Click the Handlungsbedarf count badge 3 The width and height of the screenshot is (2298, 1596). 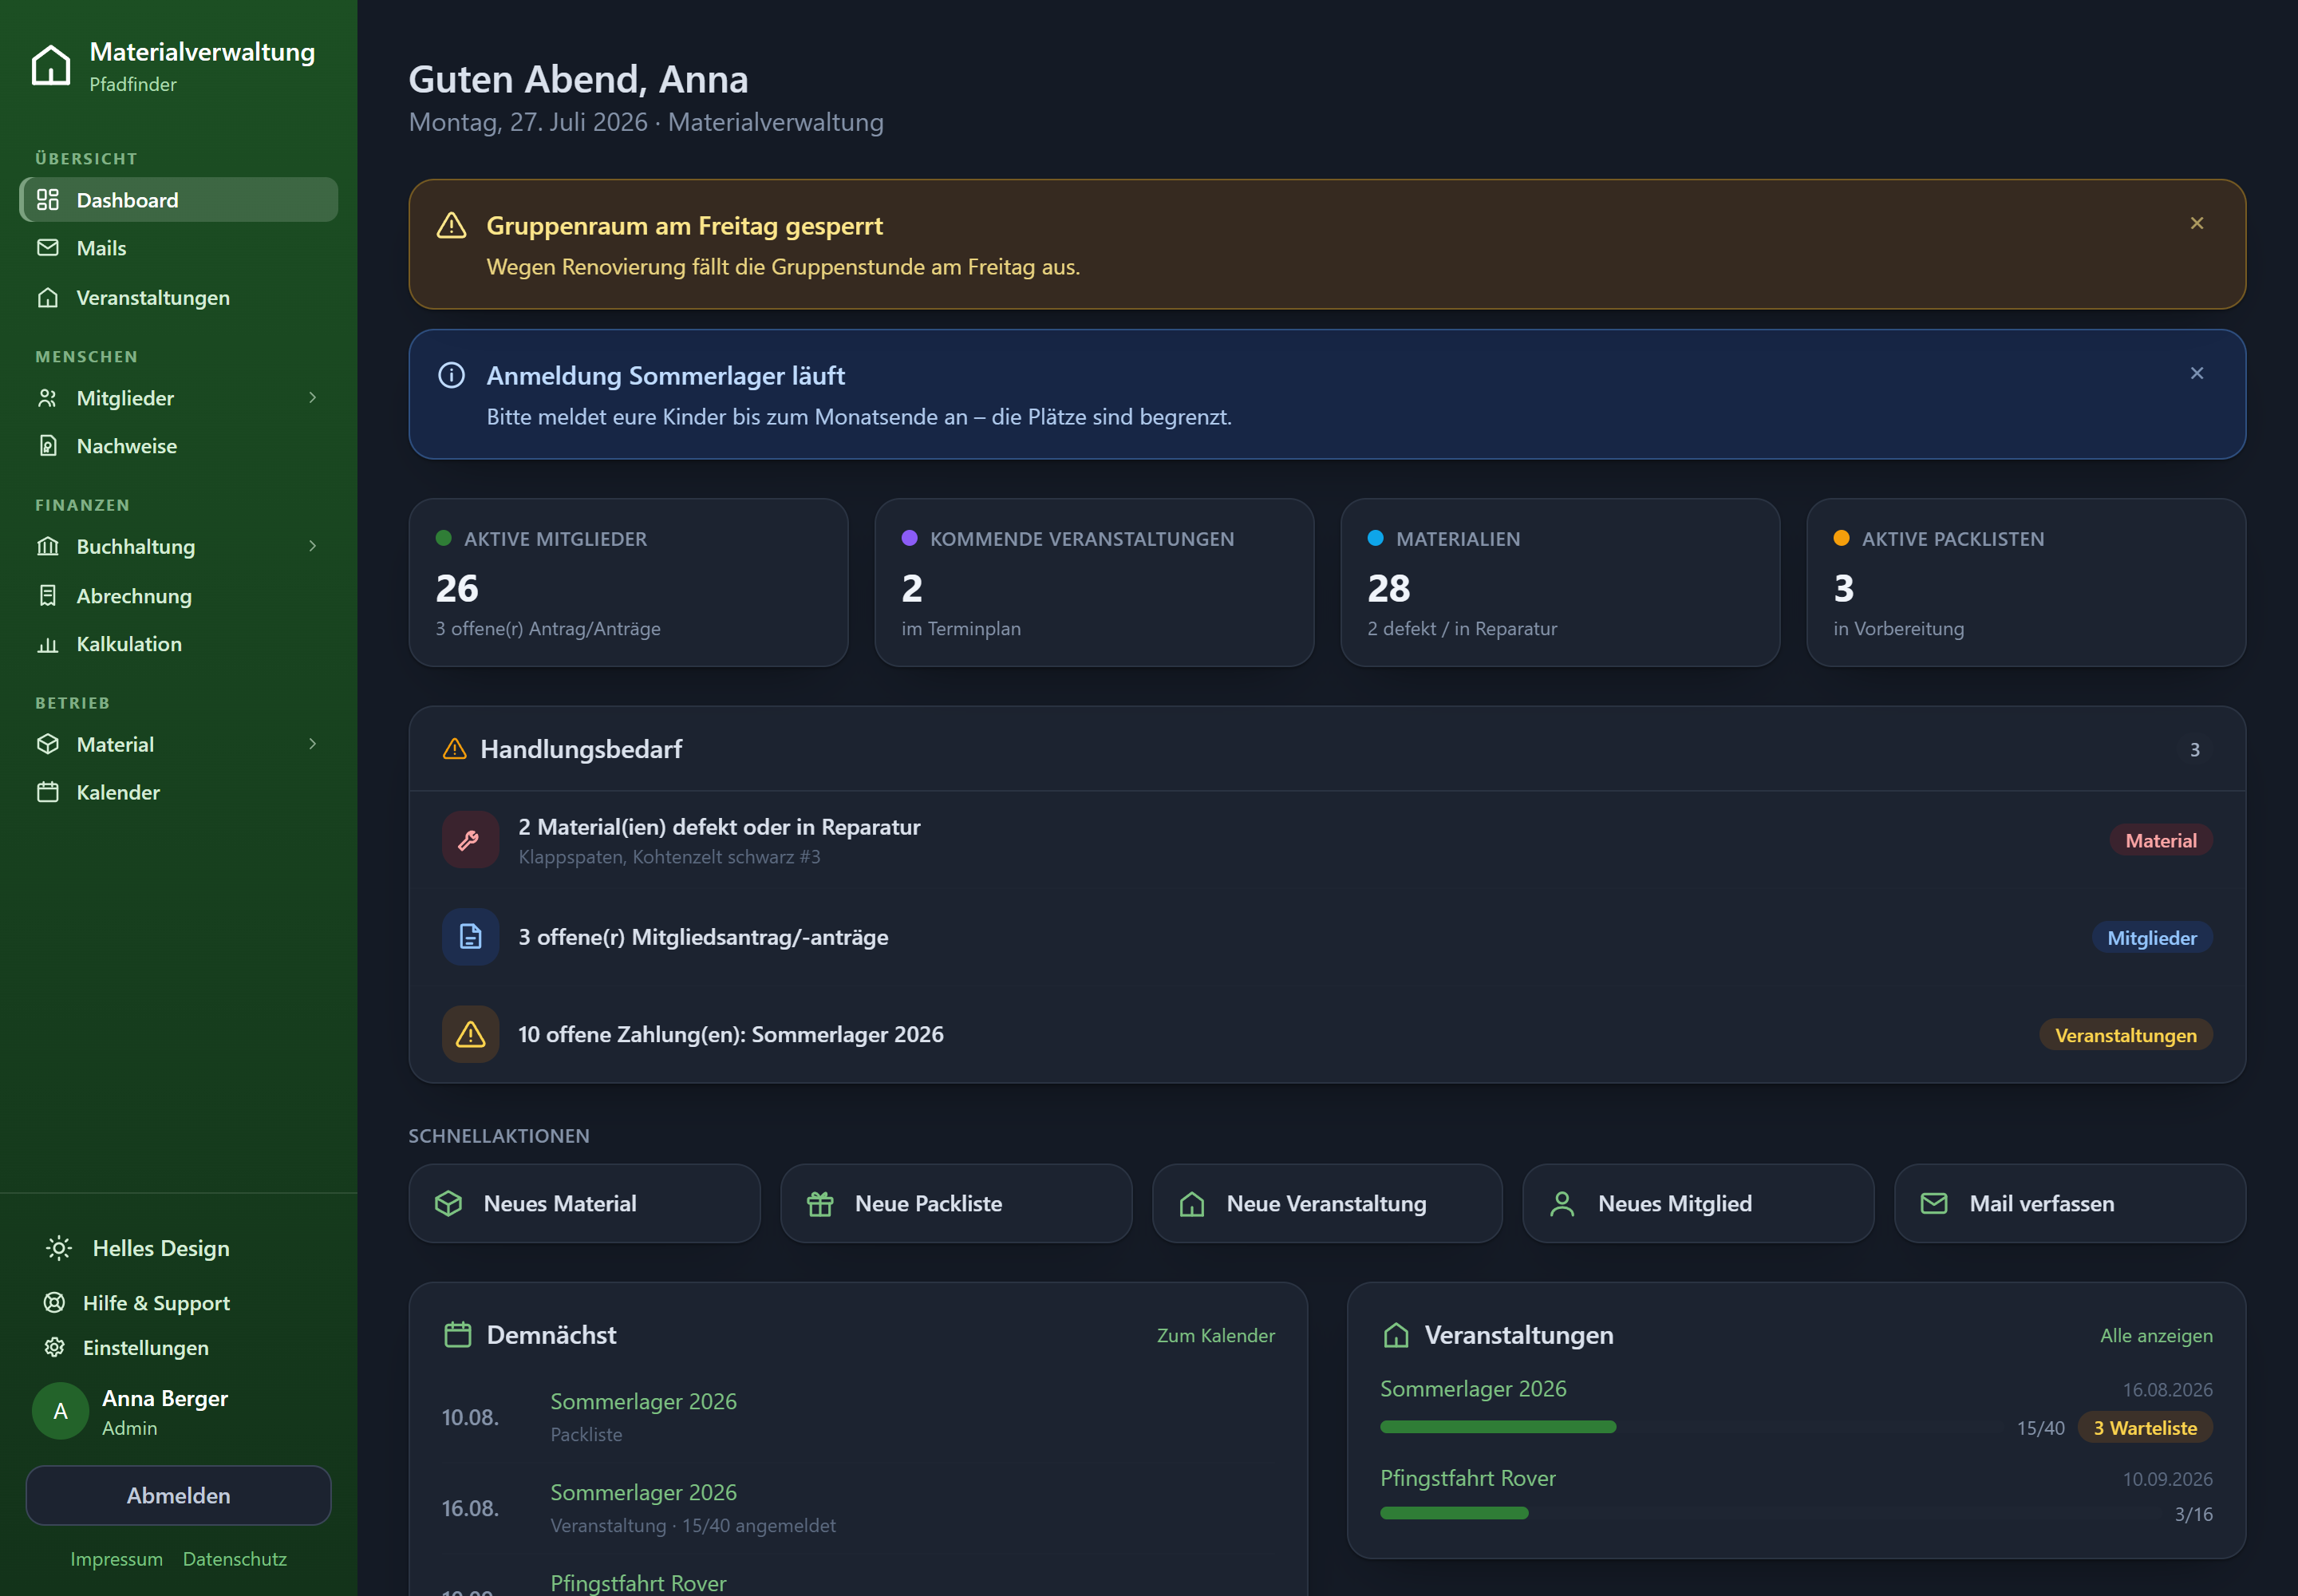2195,750
